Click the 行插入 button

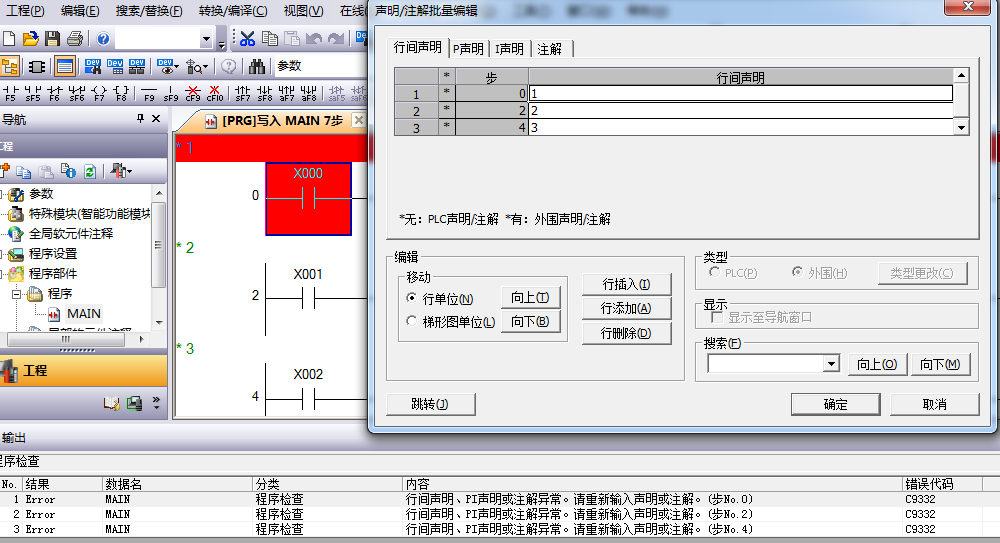point(626,285)
